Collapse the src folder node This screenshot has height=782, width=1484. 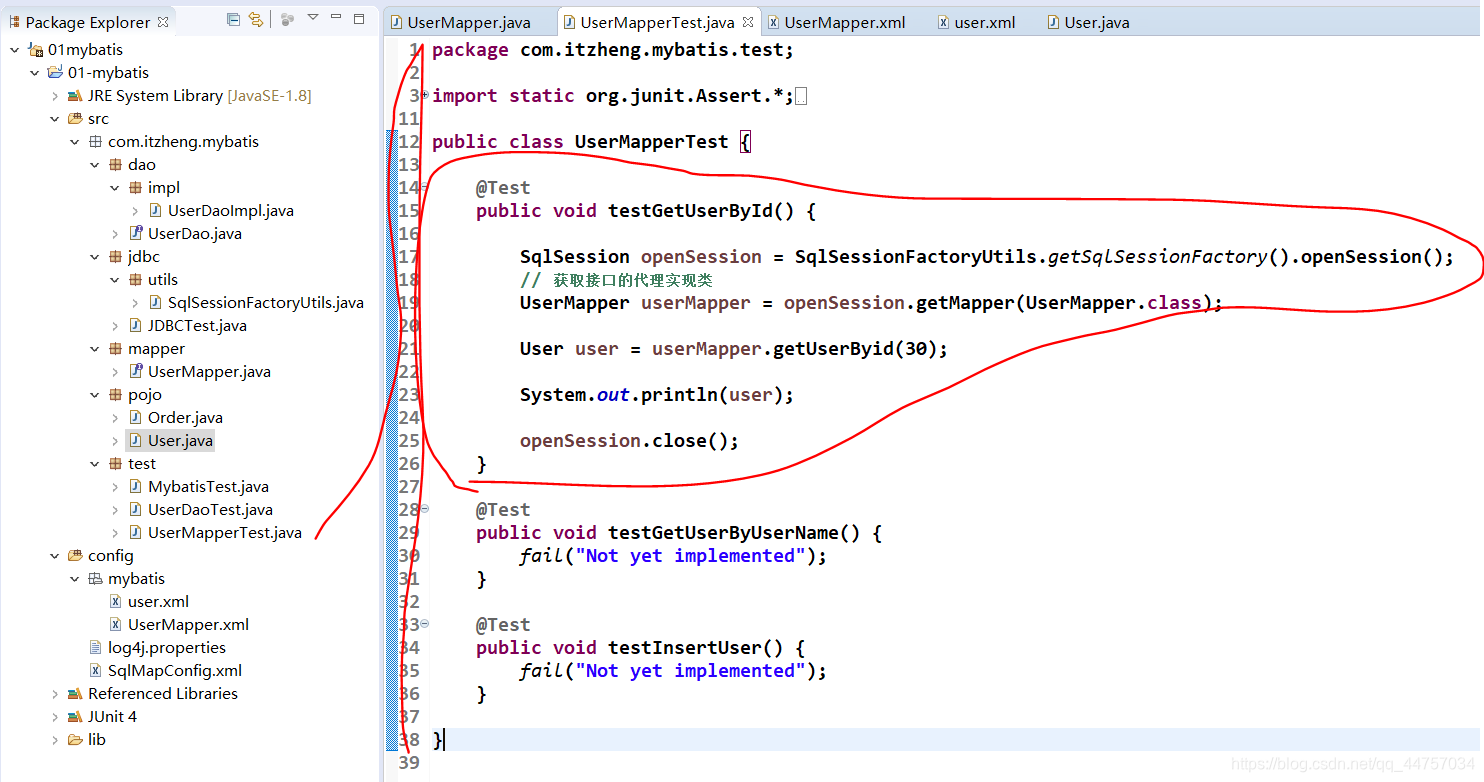pyautogui.click(x=54, y=119)
